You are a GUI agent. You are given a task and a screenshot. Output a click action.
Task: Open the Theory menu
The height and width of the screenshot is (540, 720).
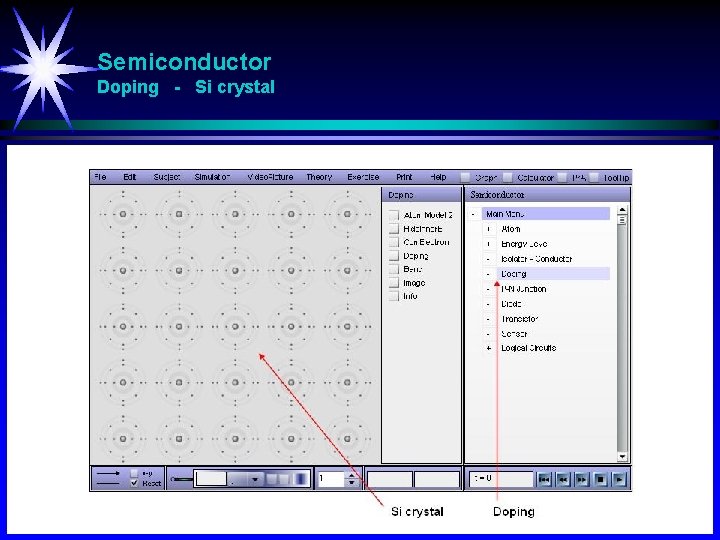coord(319,177)
